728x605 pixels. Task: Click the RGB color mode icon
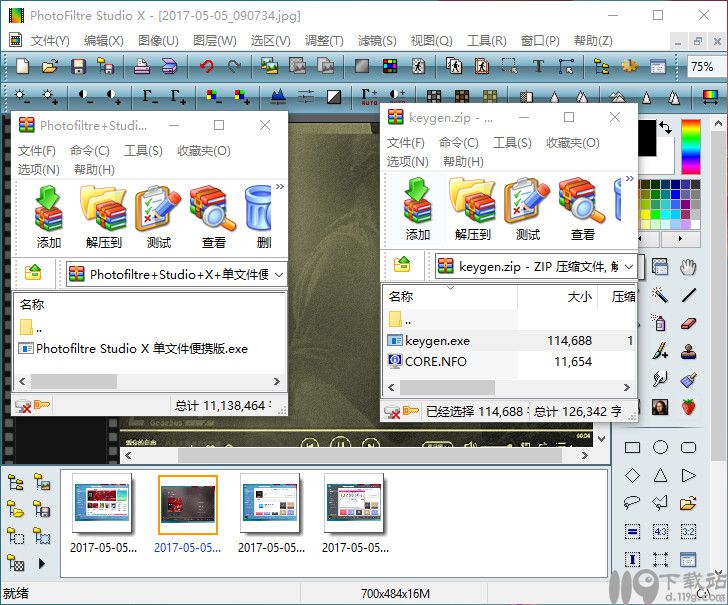(390, 66)
